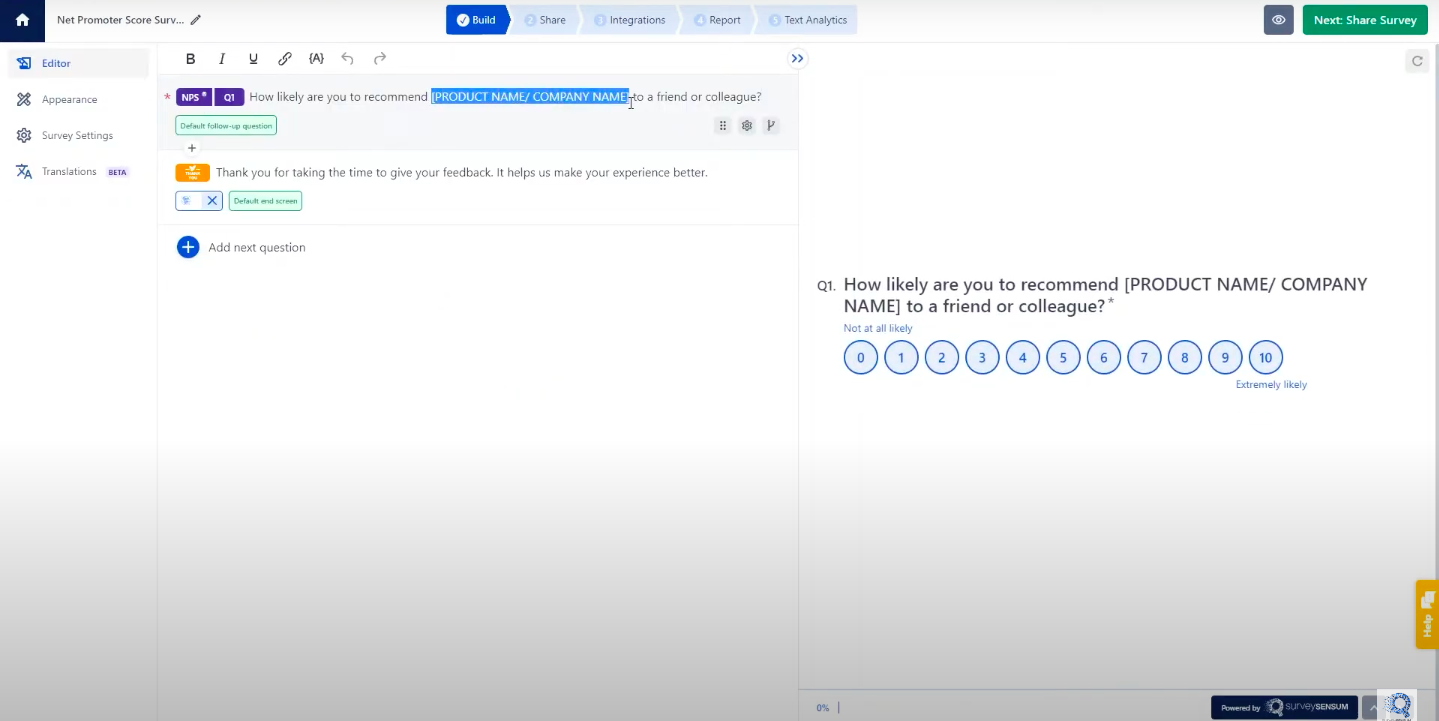Insert variable with {A} icon
This screenshot has height=721, width=1439.
pyautogui.click(x=316, y=59)
